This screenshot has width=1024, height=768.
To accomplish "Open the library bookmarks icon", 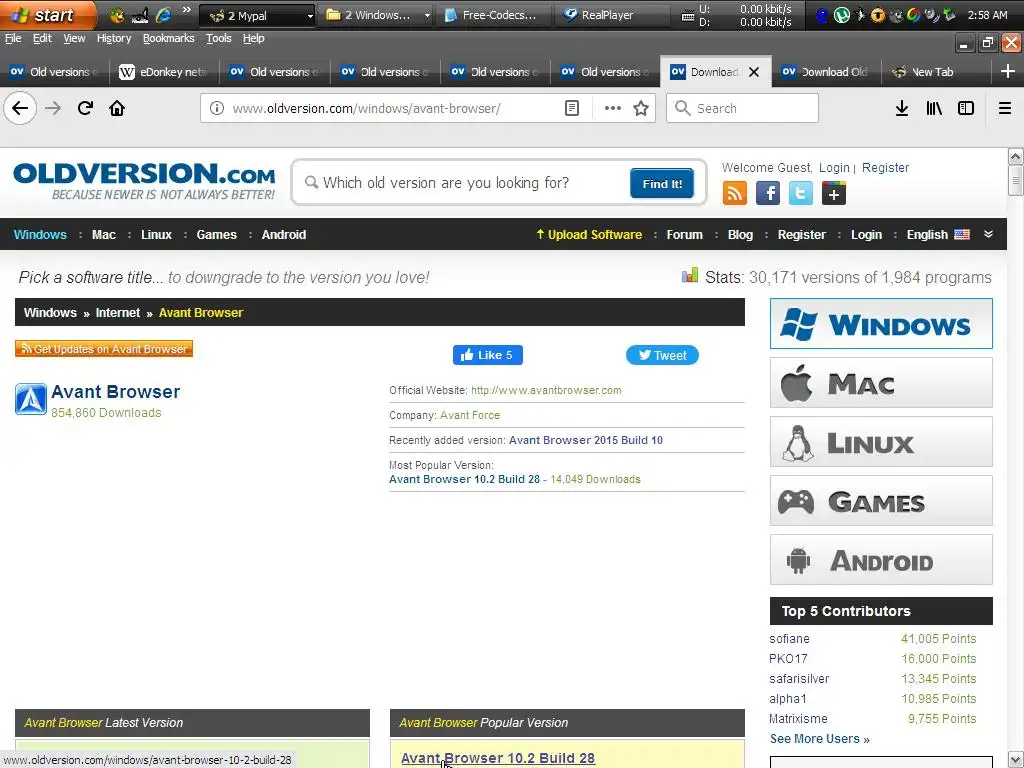I will click(x=934, y=108).
